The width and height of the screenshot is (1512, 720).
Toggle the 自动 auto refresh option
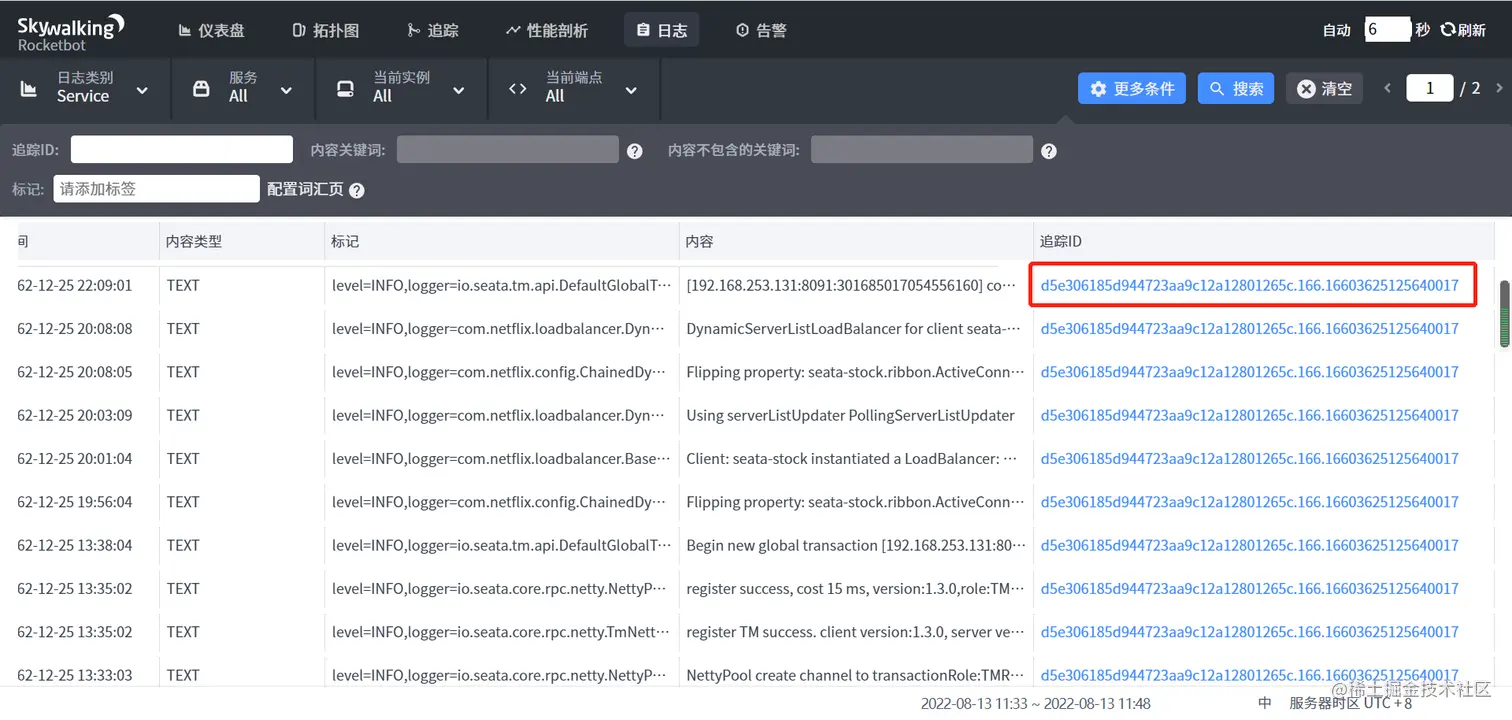point(1337,30)
